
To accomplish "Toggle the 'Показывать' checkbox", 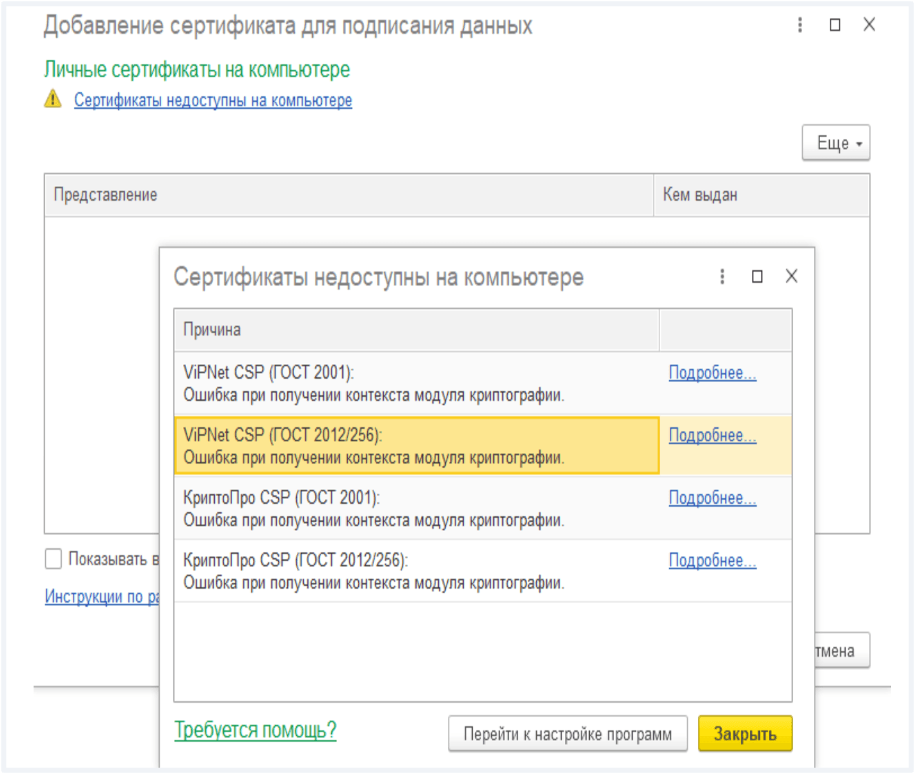I will tap(54, 558).
